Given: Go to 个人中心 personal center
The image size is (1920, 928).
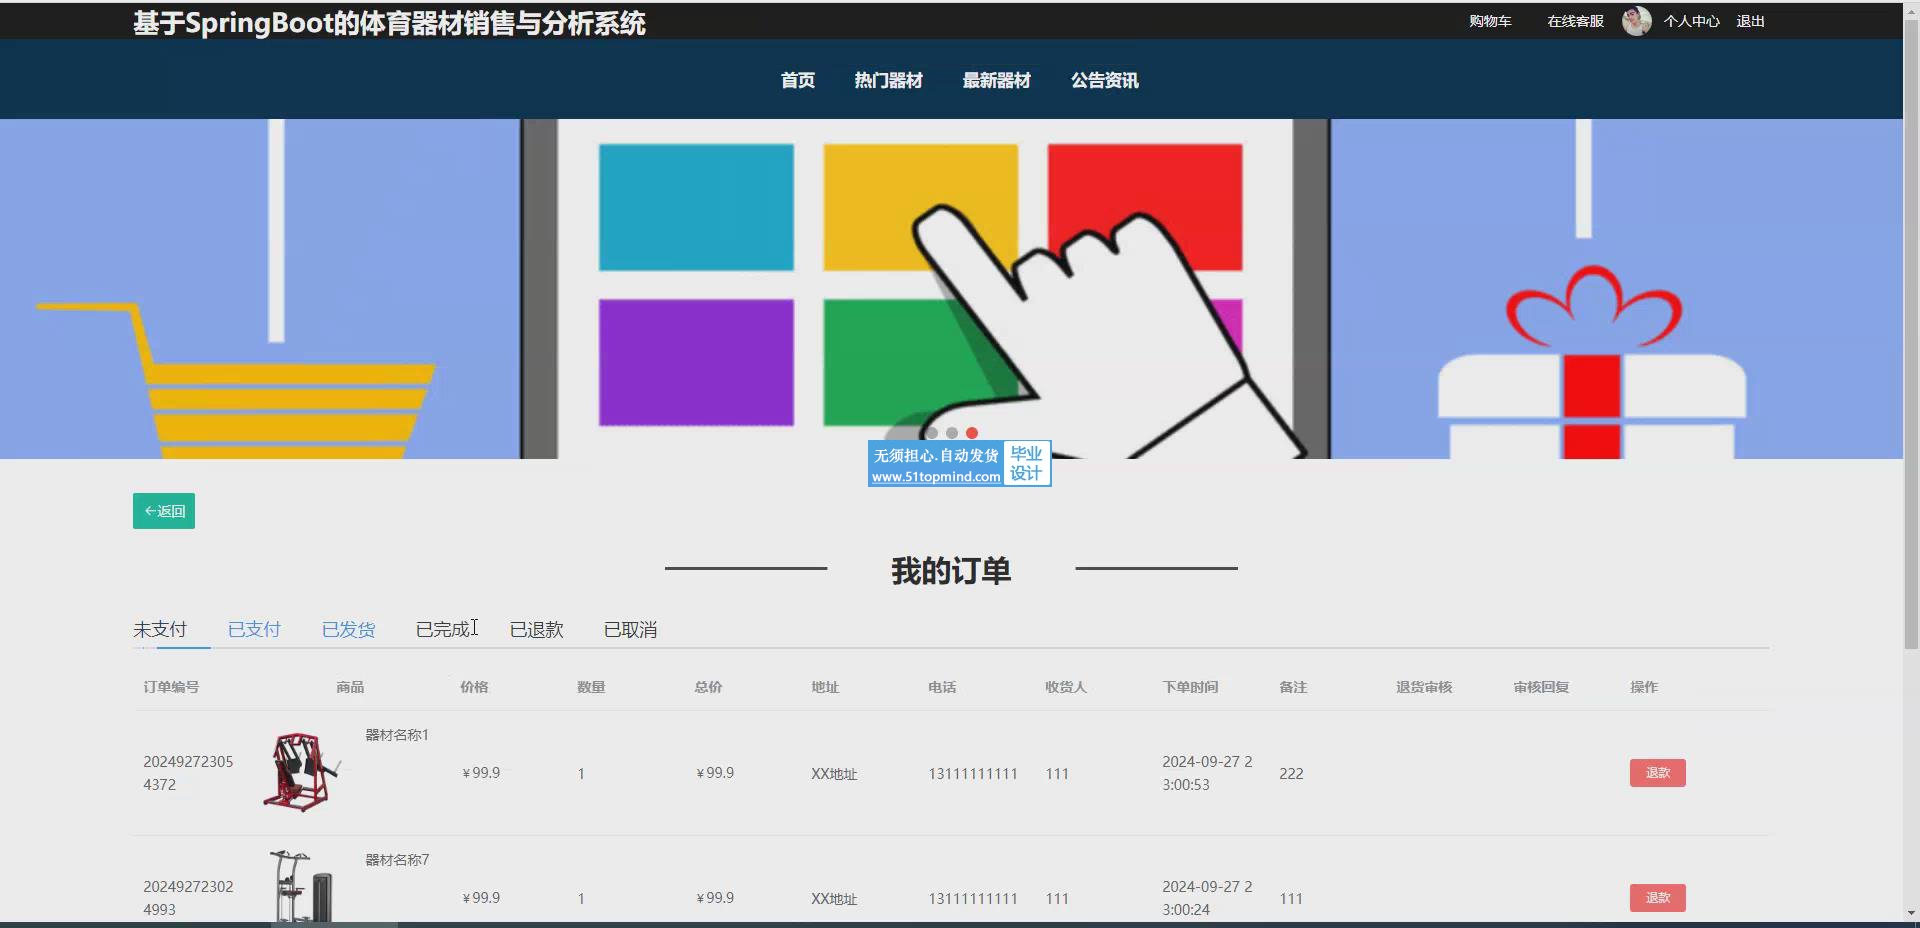Looking at the screenshot, I should (x=1691, y=21).
